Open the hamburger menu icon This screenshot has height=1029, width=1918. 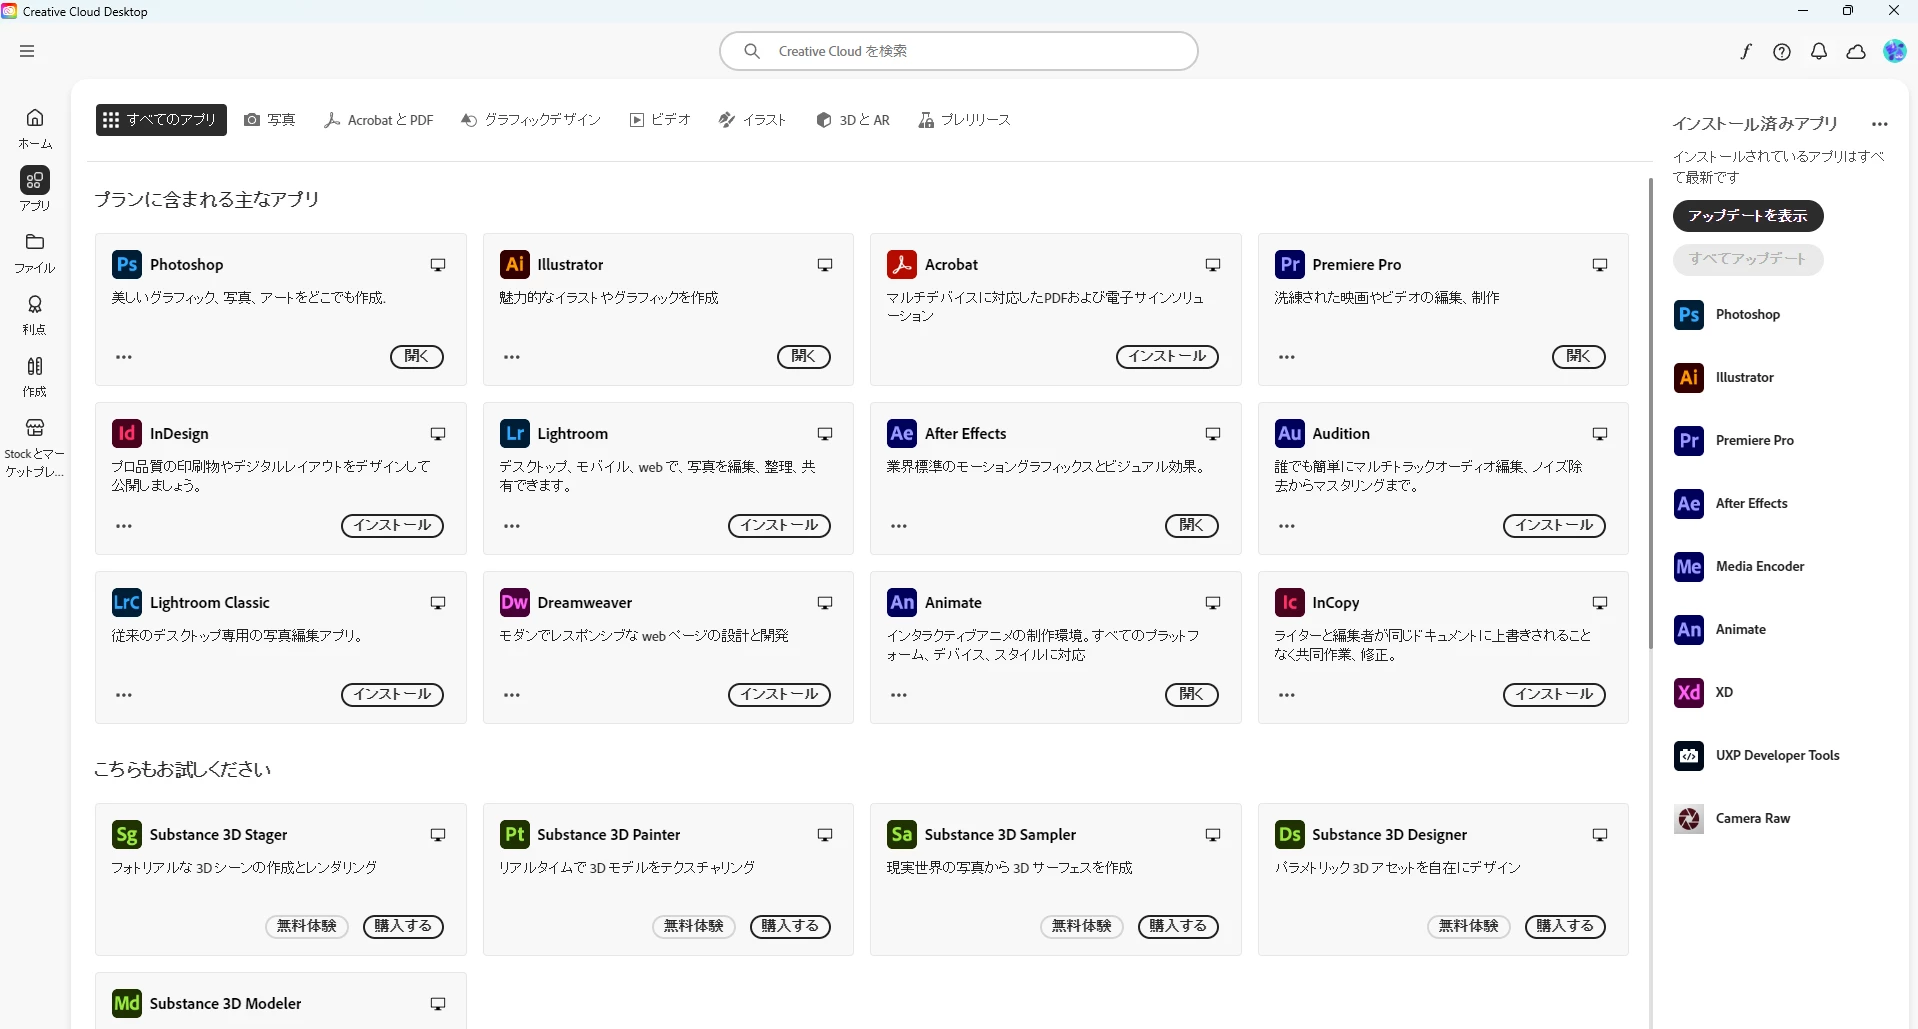pyautogui.click(x=27, y=51)
